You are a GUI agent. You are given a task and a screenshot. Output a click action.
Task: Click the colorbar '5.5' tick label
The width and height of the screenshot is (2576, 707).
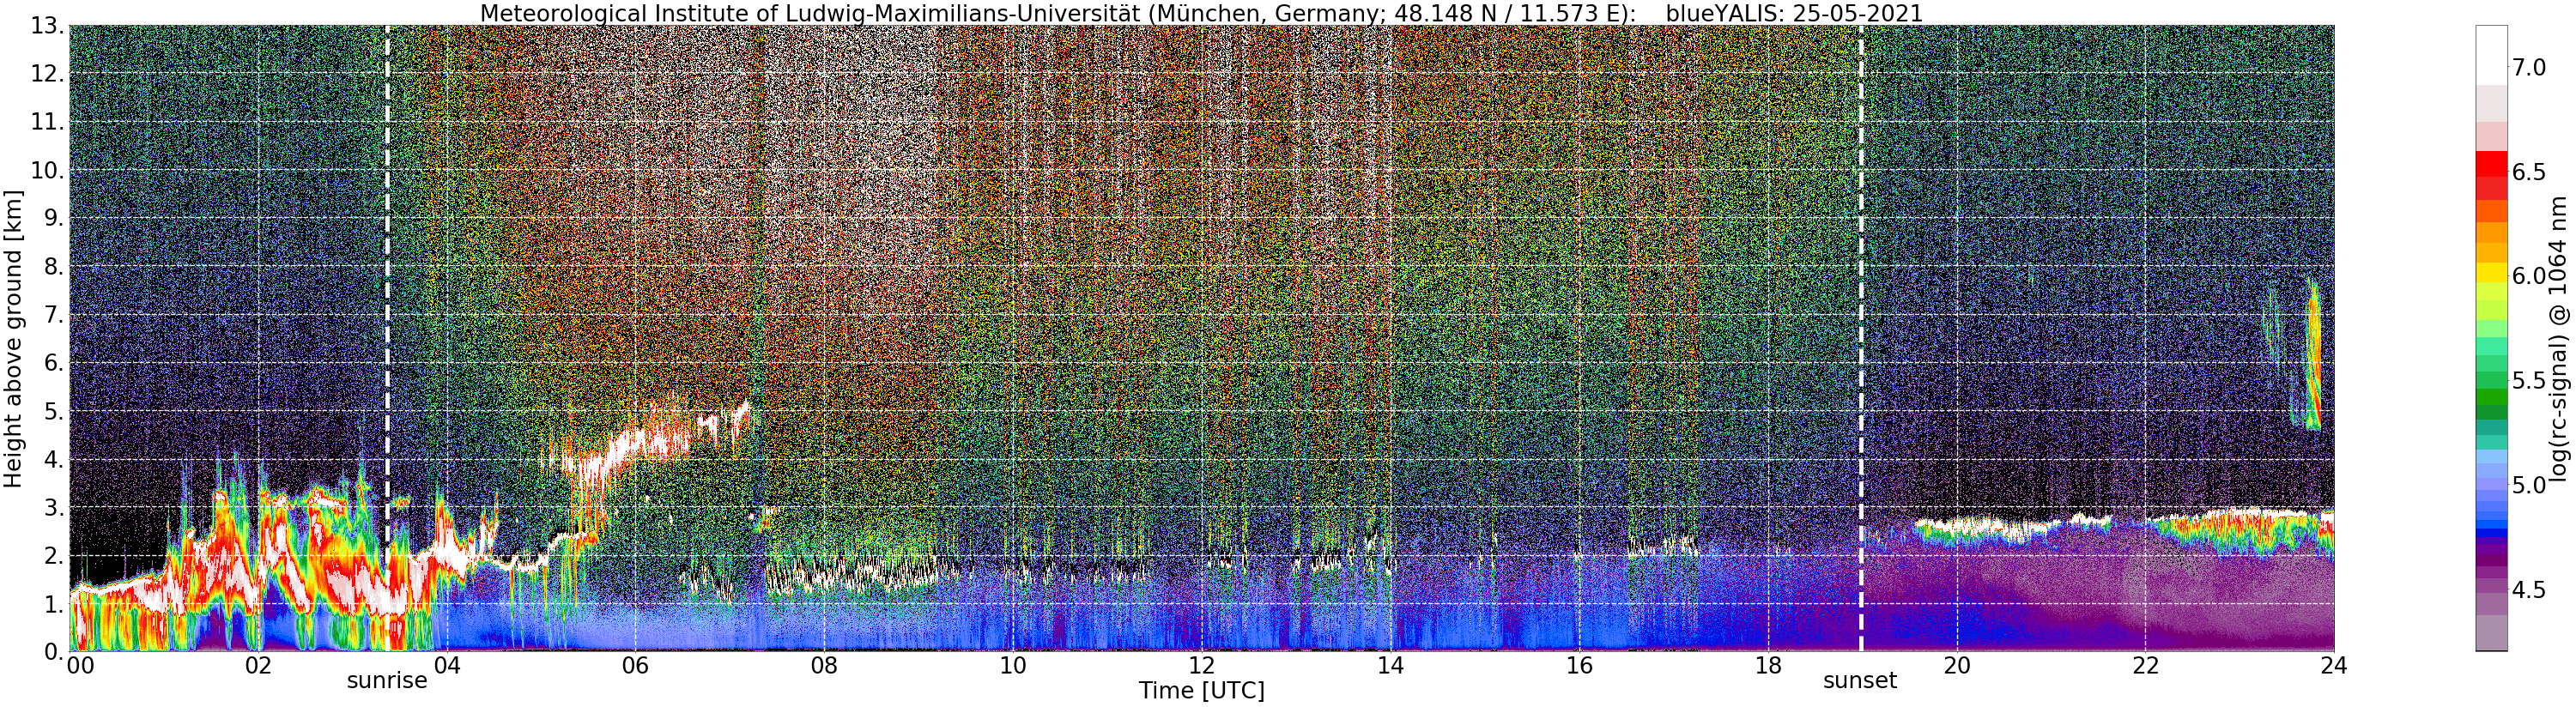(x=2529, y=381)
